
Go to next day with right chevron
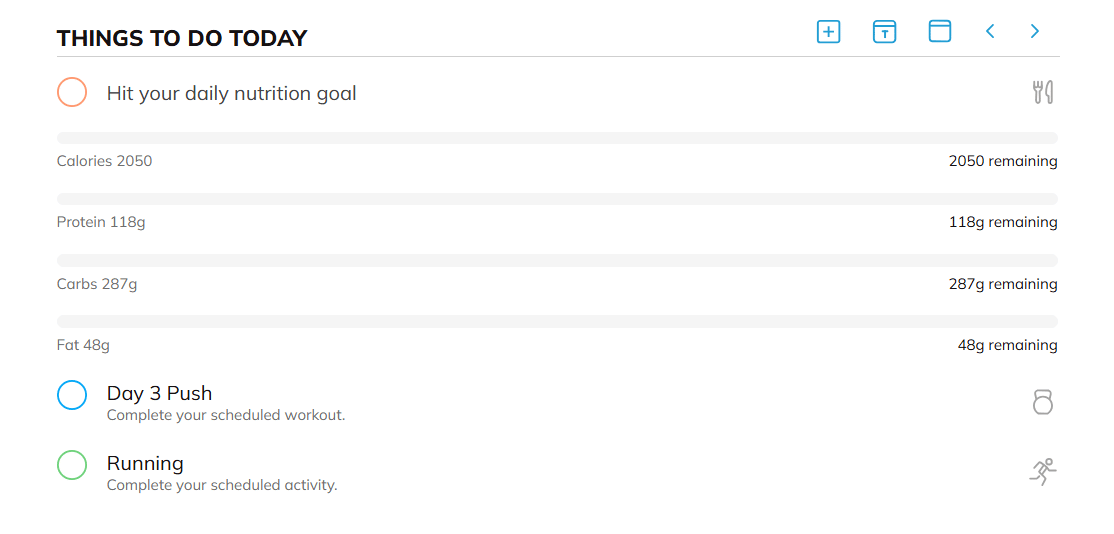(x=1035, y=32)
